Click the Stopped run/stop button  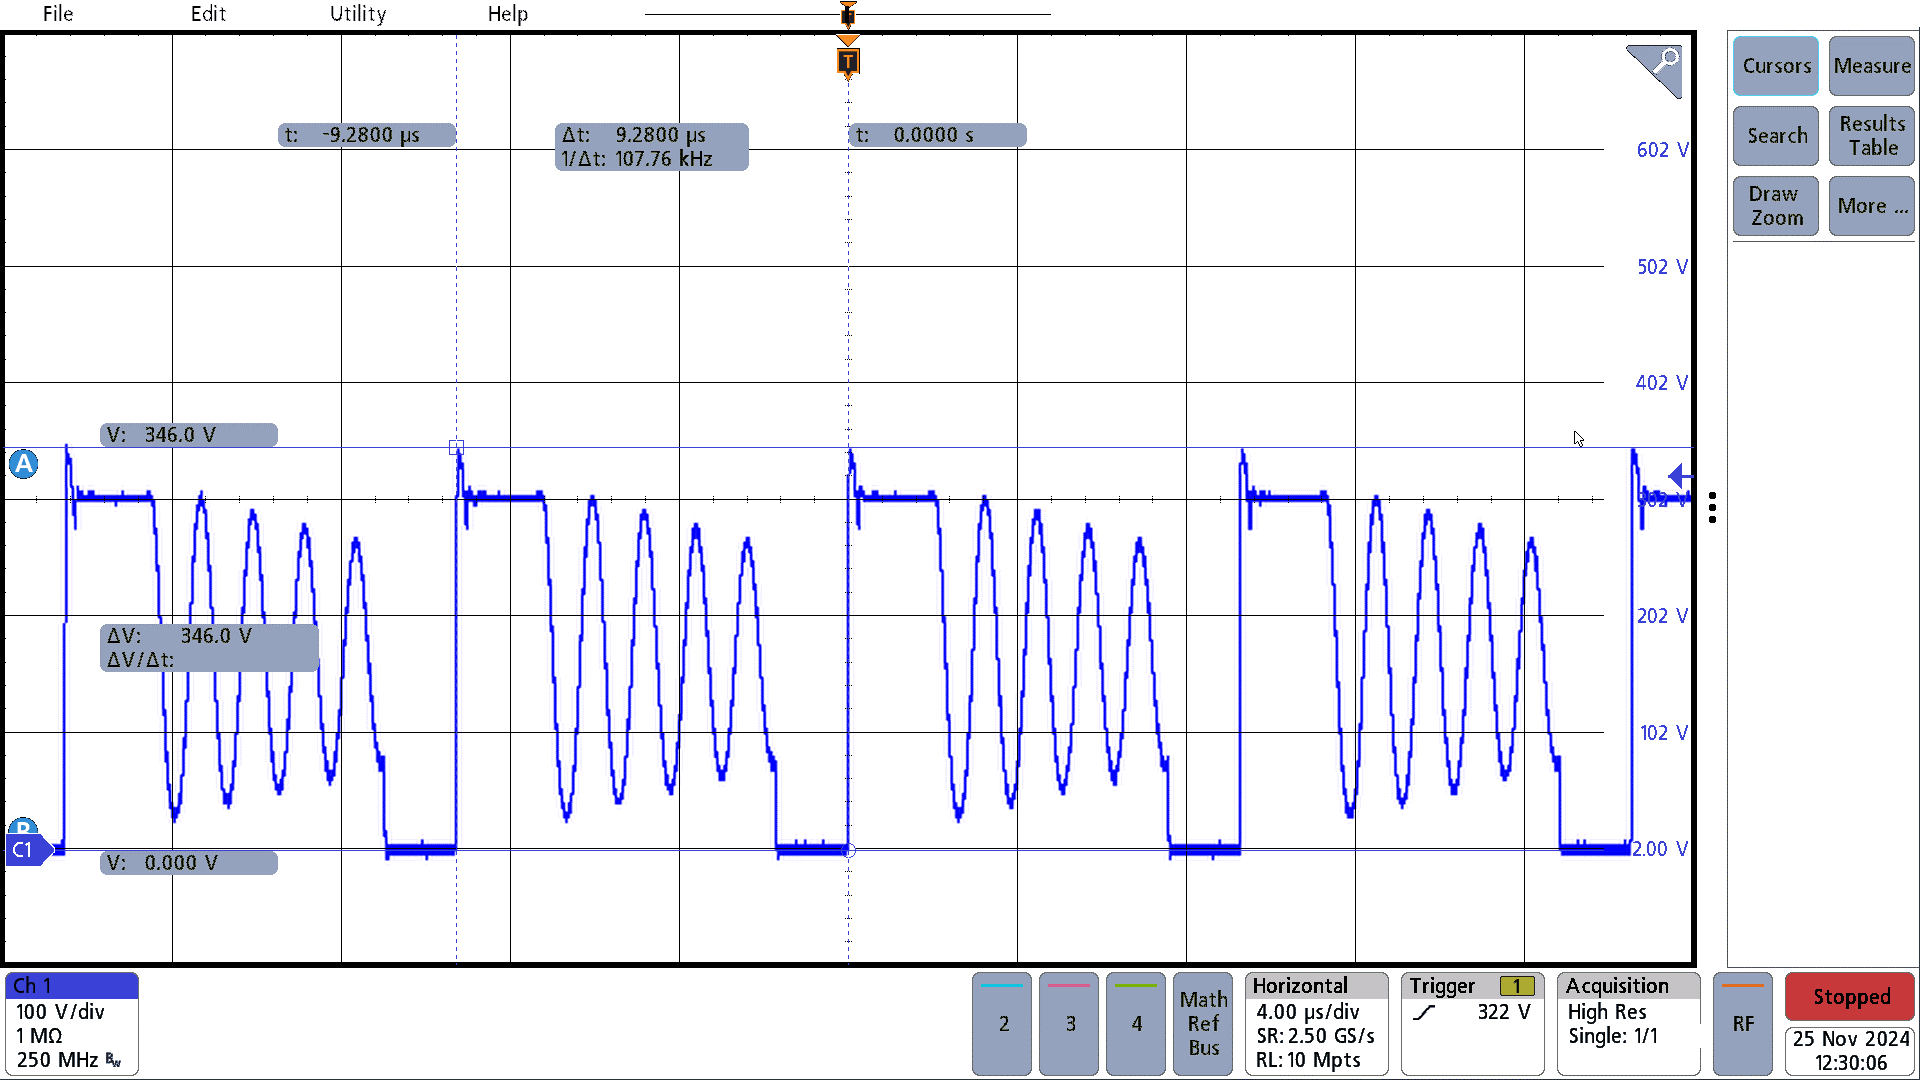[x=1851, y=997]
